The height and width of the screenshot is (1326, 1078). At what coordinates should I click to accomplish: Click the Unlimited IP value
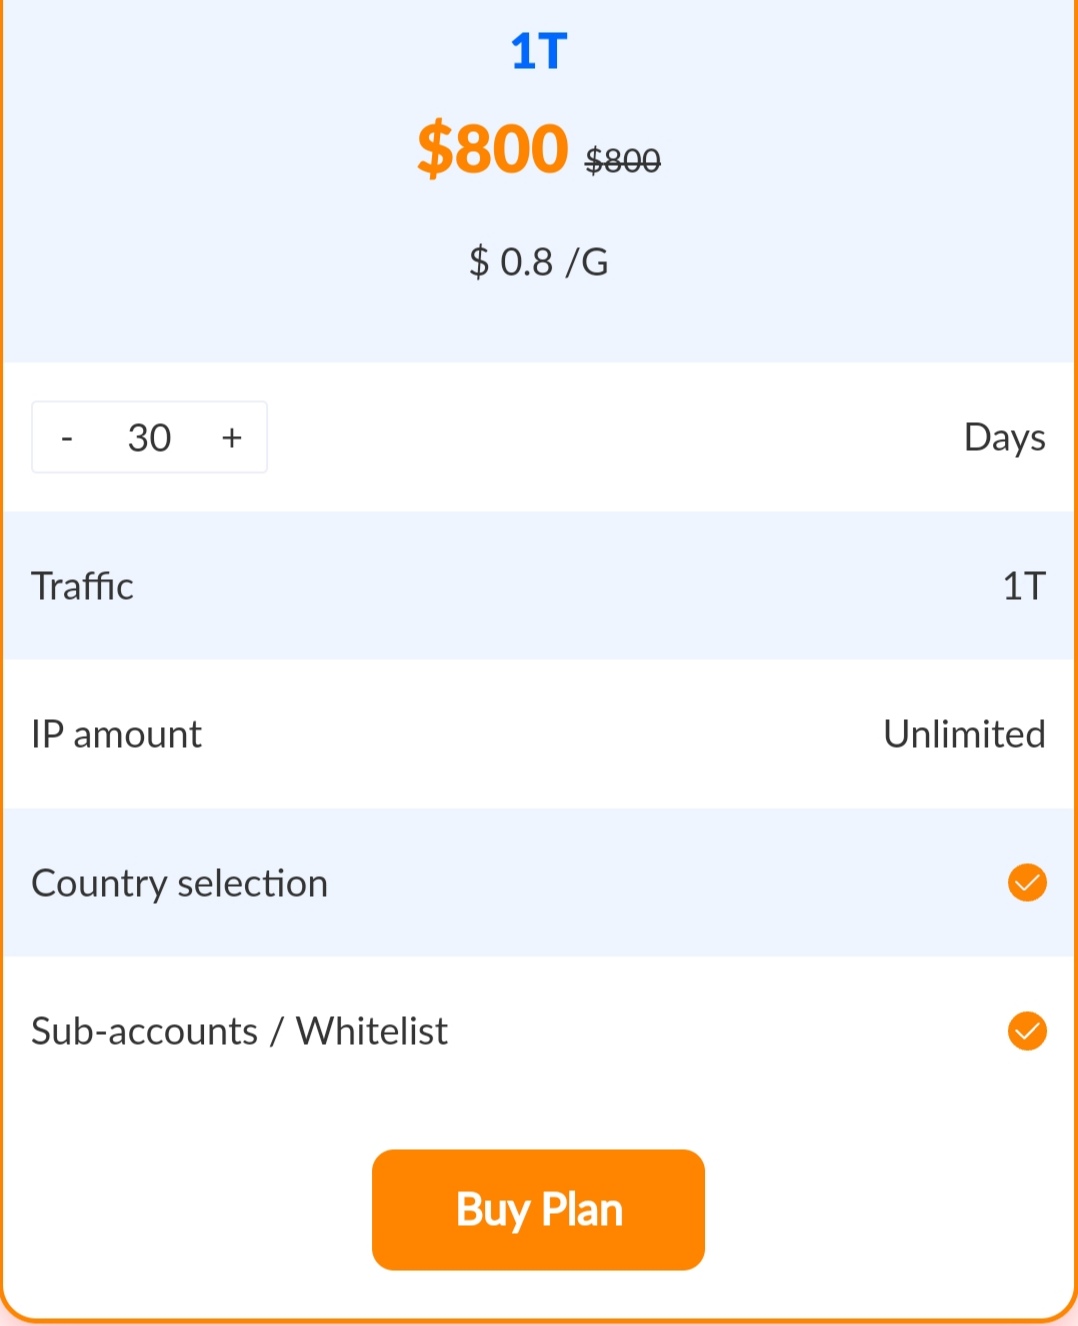(964, 734)
